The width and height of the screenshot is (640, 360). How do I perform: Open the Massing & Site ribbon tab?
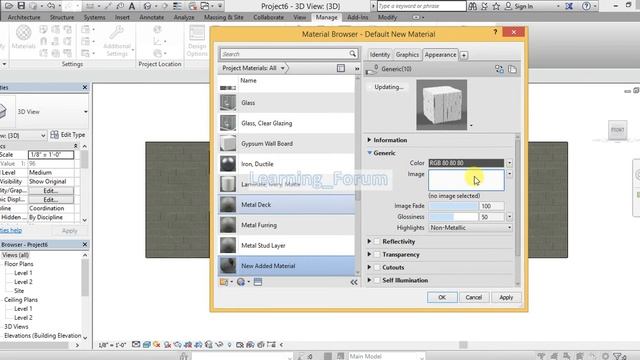223,18
